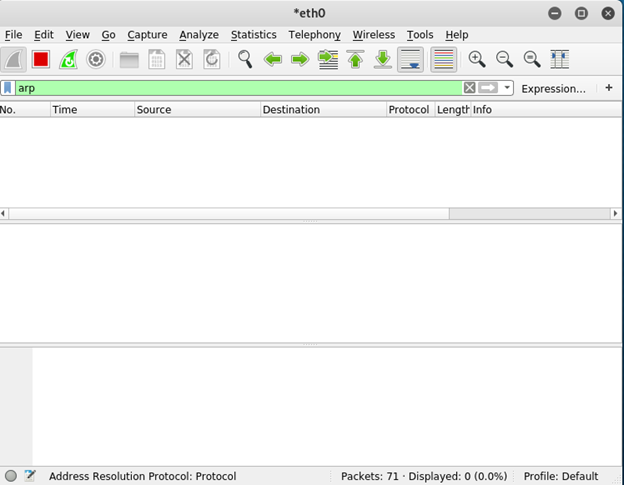Sort by the Info column header
Screen dimensions: 624x485
click(x=546, y=109)
